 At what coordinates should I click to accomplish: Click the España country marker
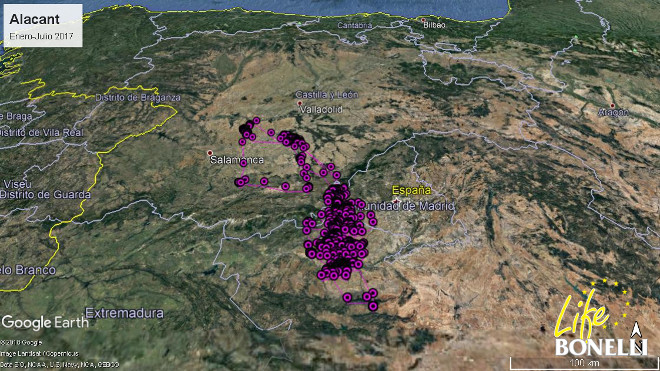[396, 200]
